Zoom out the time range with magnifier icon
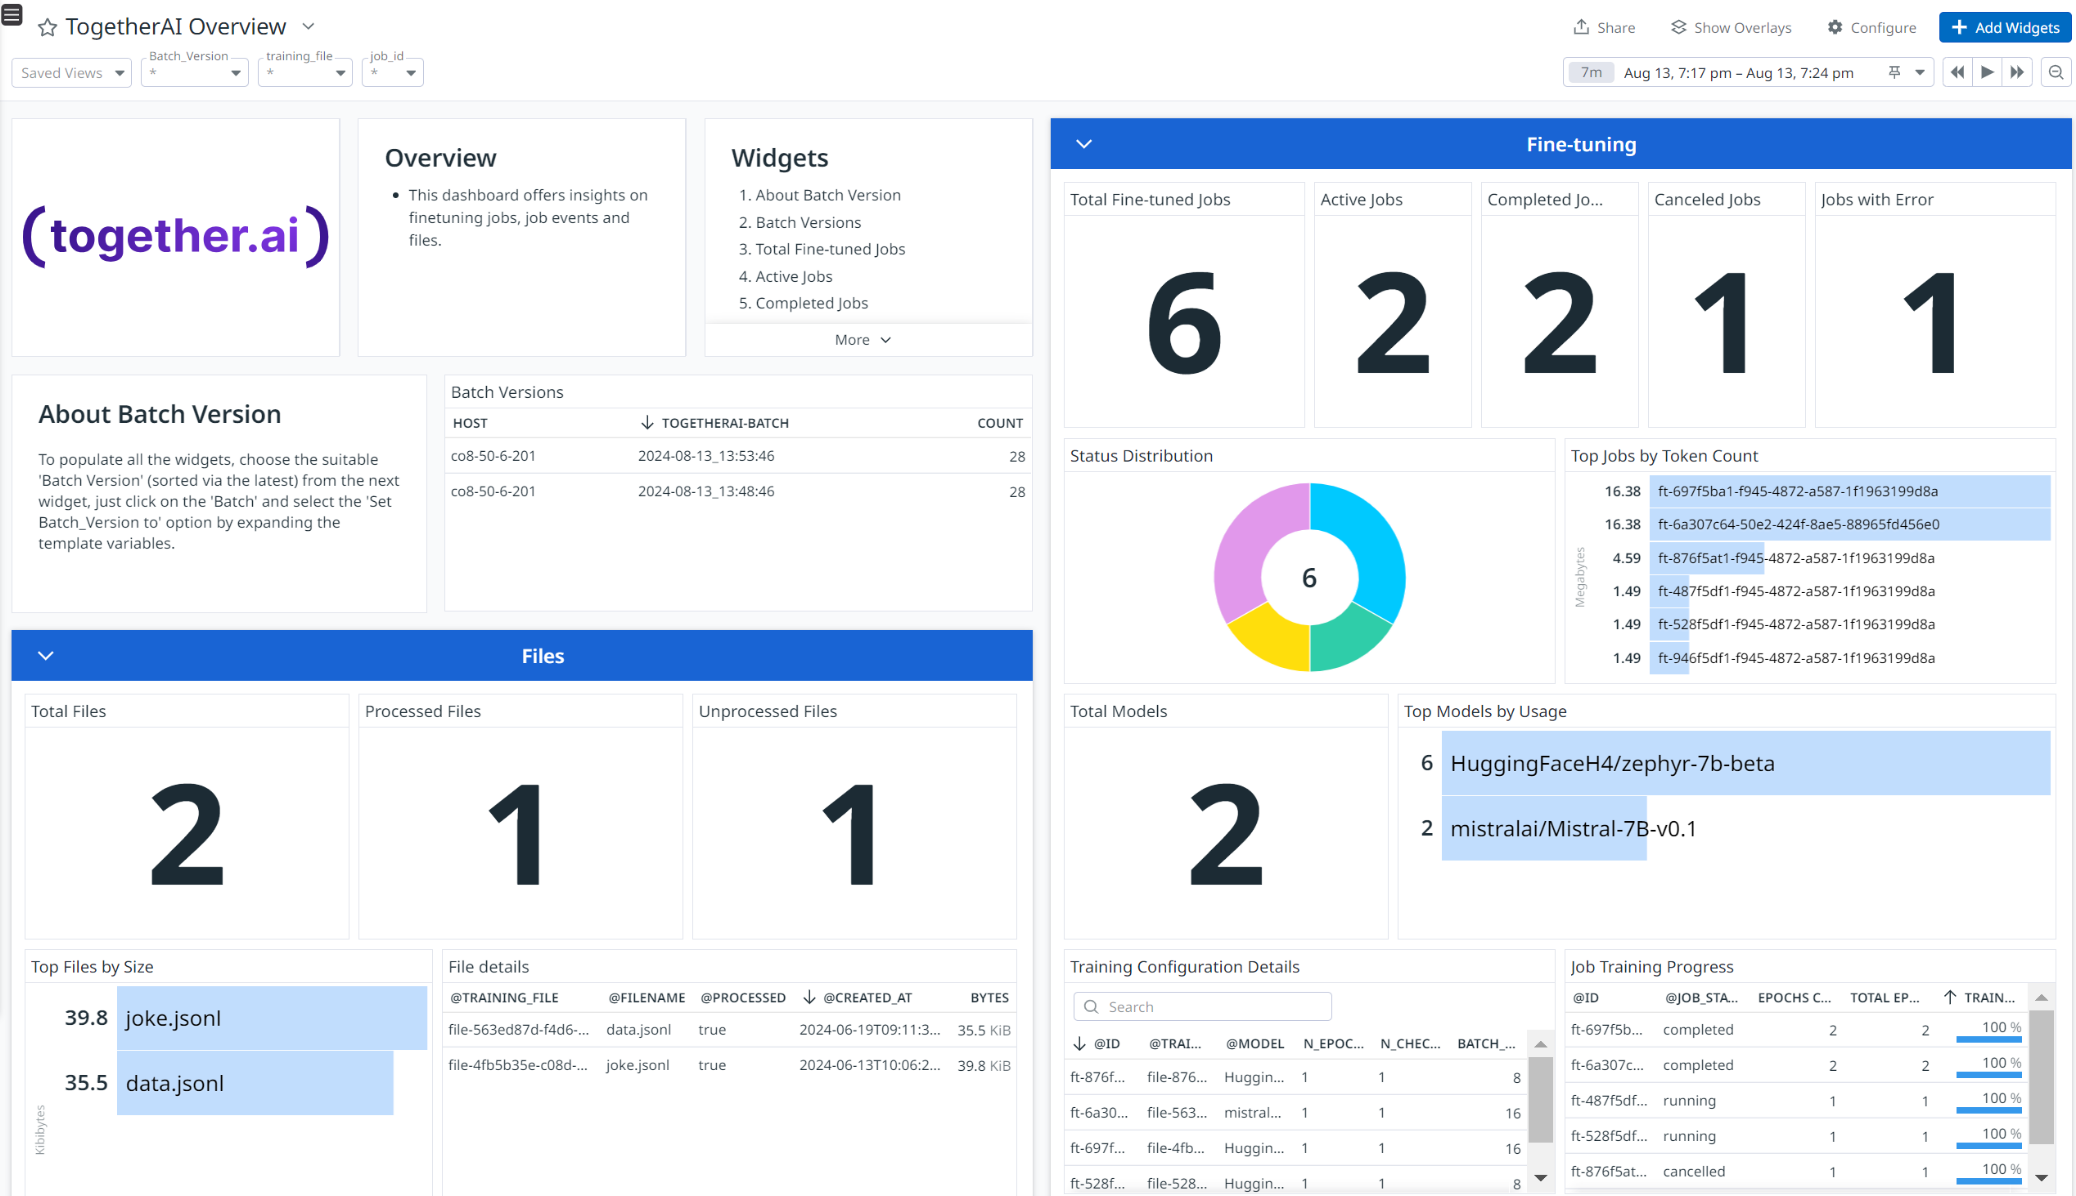Screen dimensions: 2076x1196 click(x=2057, y=72)
